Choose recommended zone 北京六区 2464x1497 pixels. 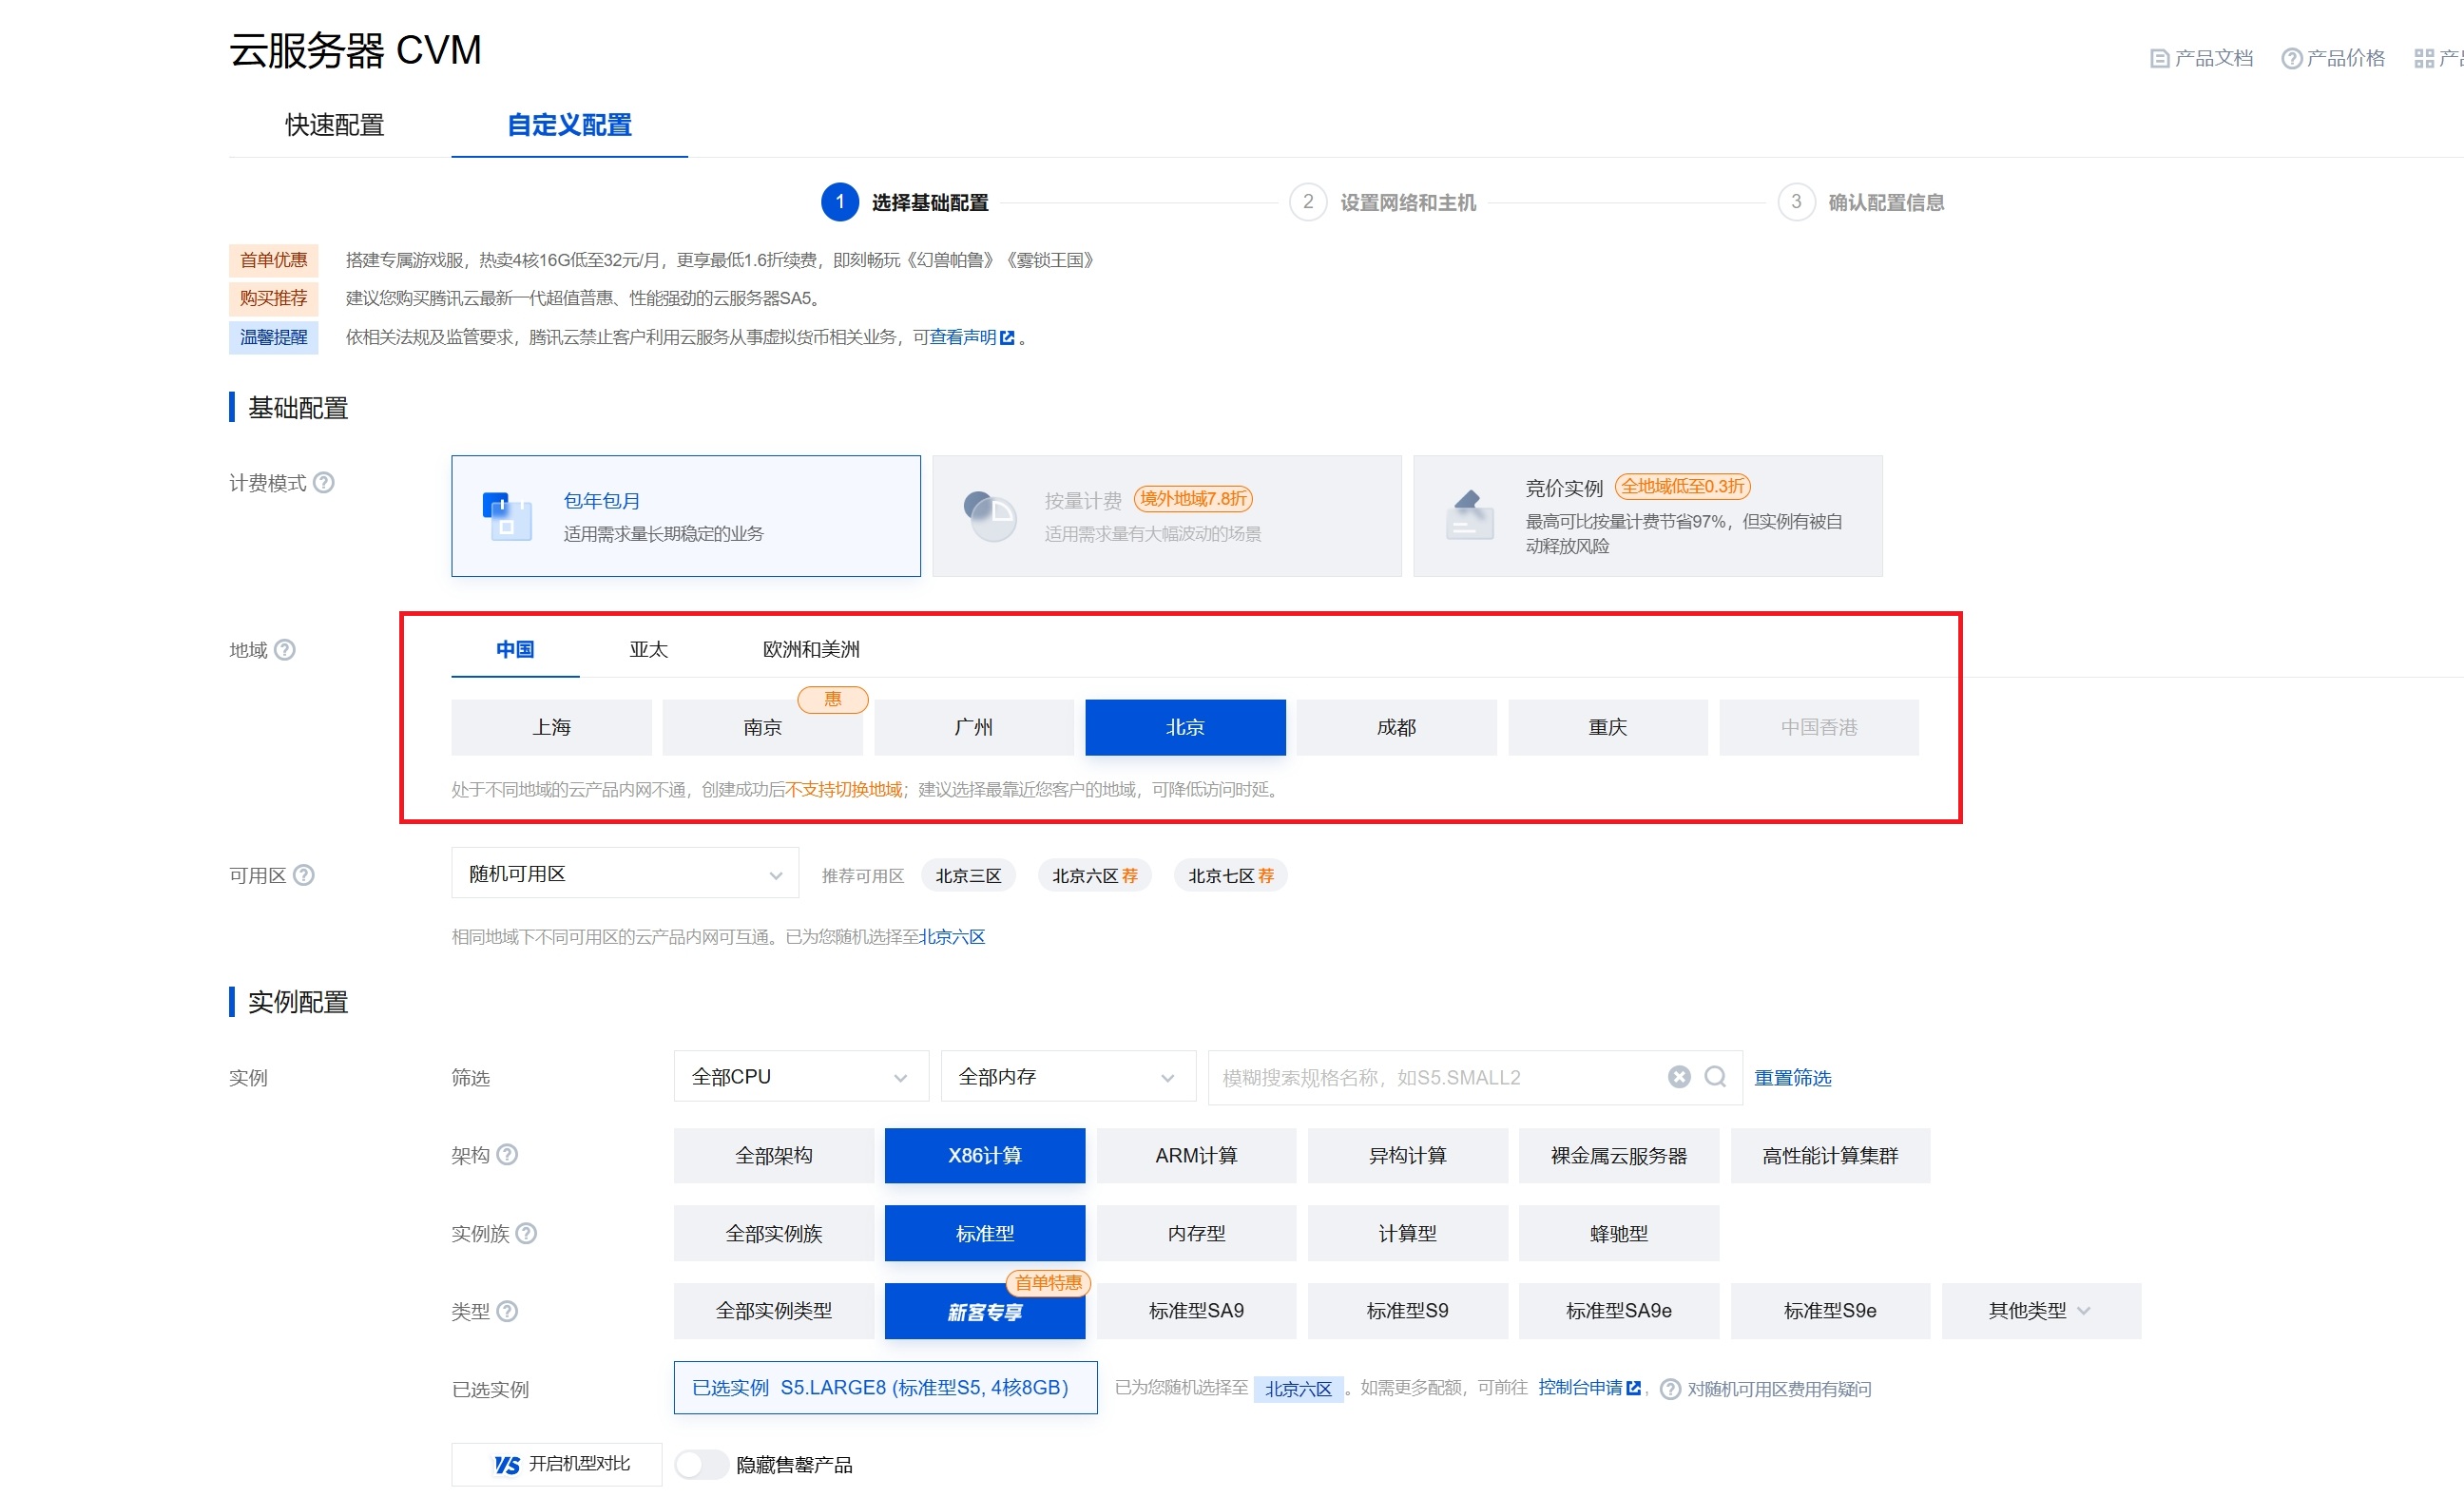[x=1095, y=876]
